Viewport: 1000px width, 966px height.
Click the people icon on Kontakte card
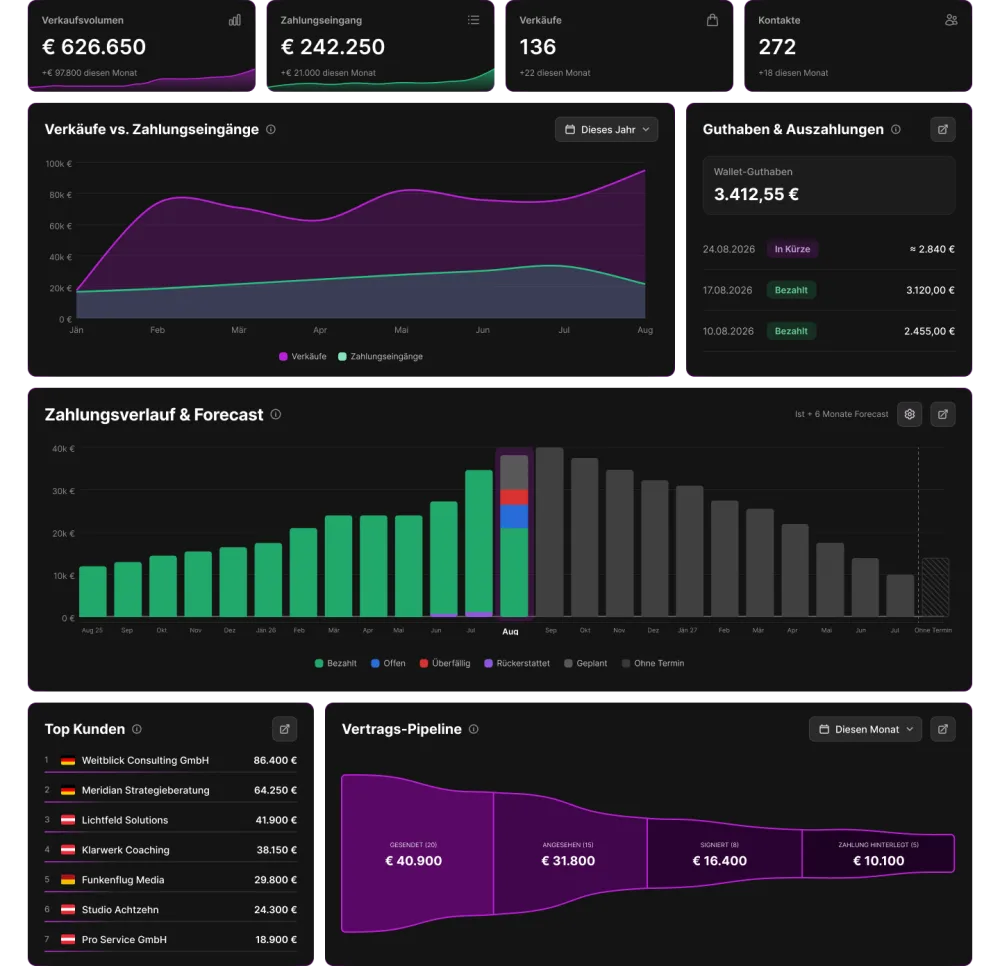point(951,20)
